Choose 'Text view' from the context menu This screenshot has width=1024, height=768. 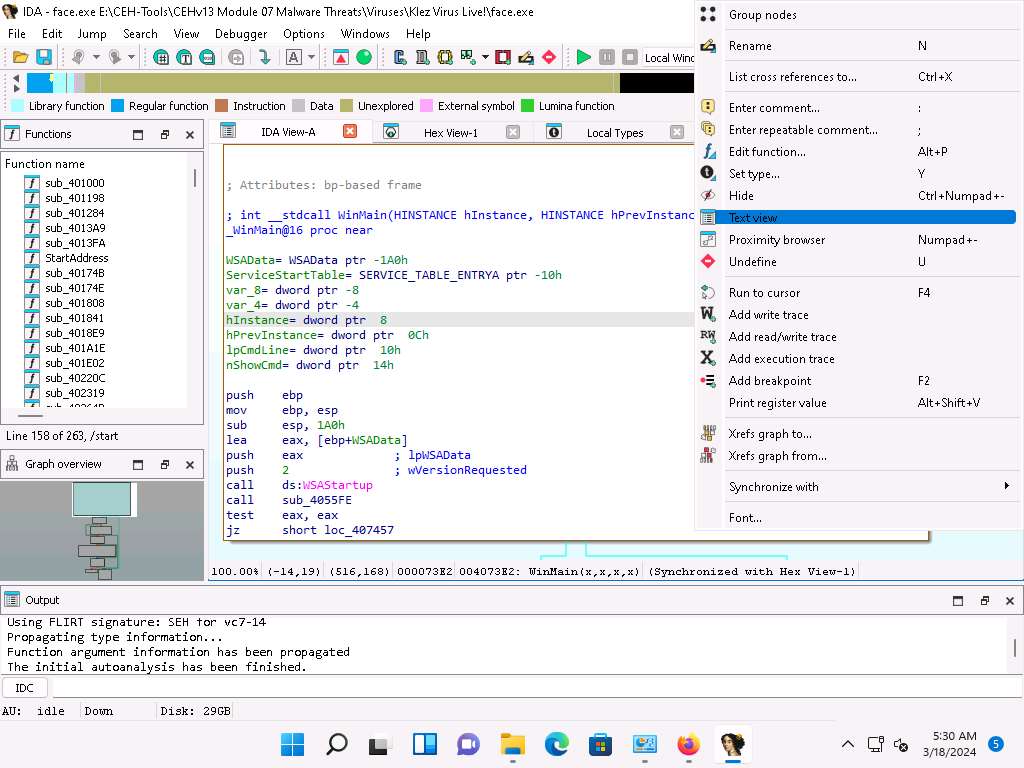point(753,218)
